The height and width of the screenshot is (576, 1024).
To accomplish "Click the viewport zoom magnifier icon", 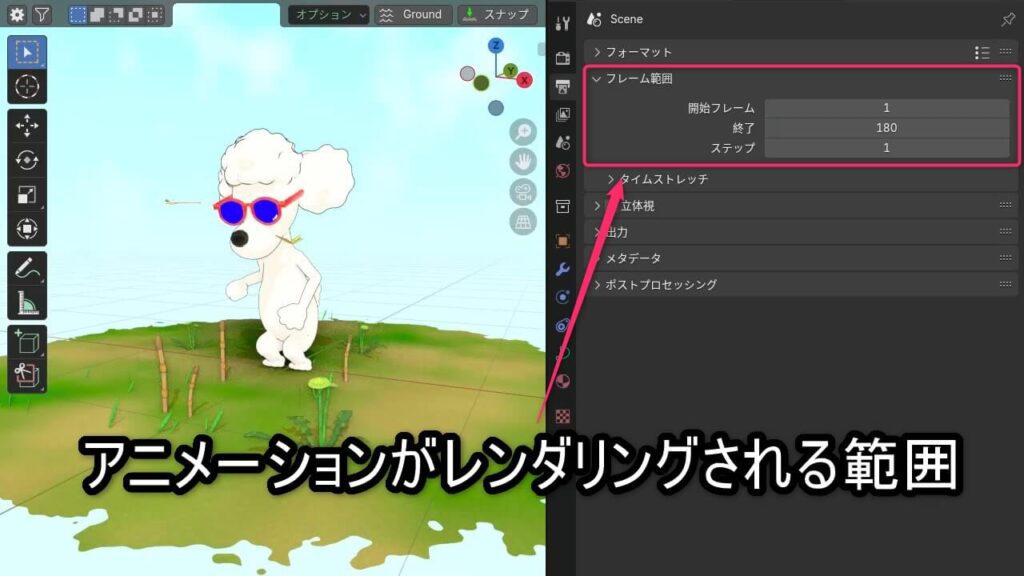I will tap(523, 132).
